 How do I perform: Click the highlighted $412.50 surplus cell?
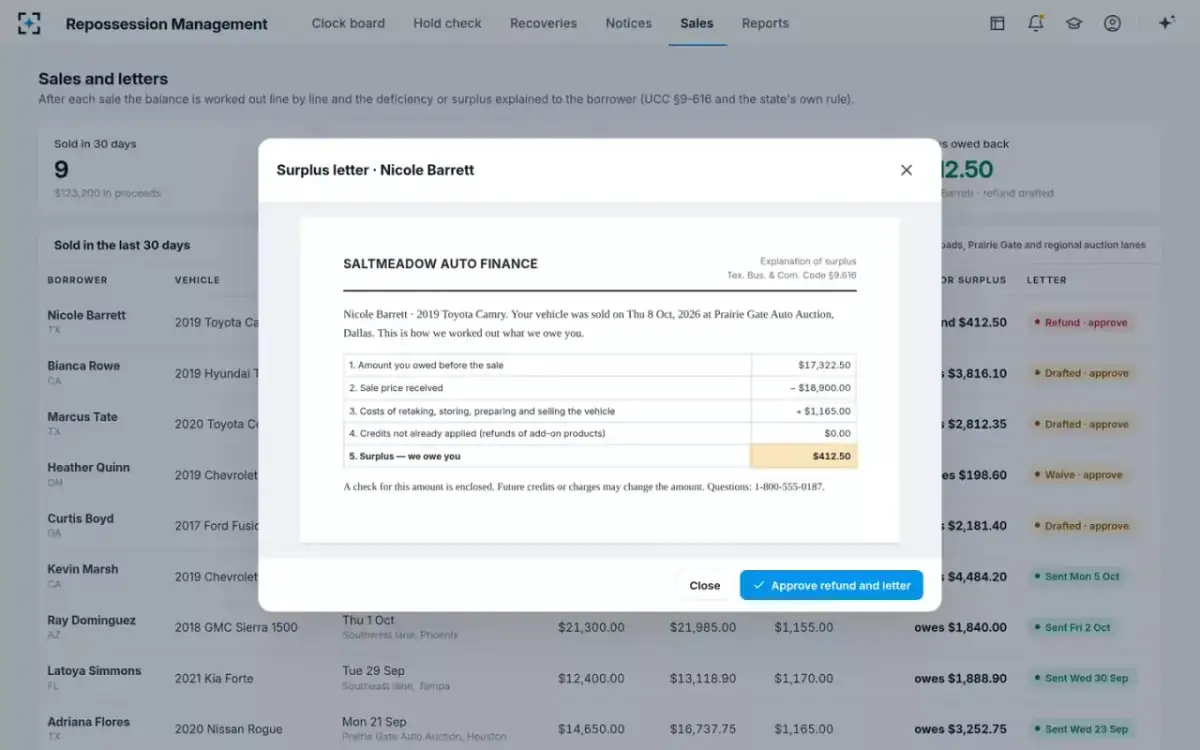pyautogui.click(x=804, y=456)
